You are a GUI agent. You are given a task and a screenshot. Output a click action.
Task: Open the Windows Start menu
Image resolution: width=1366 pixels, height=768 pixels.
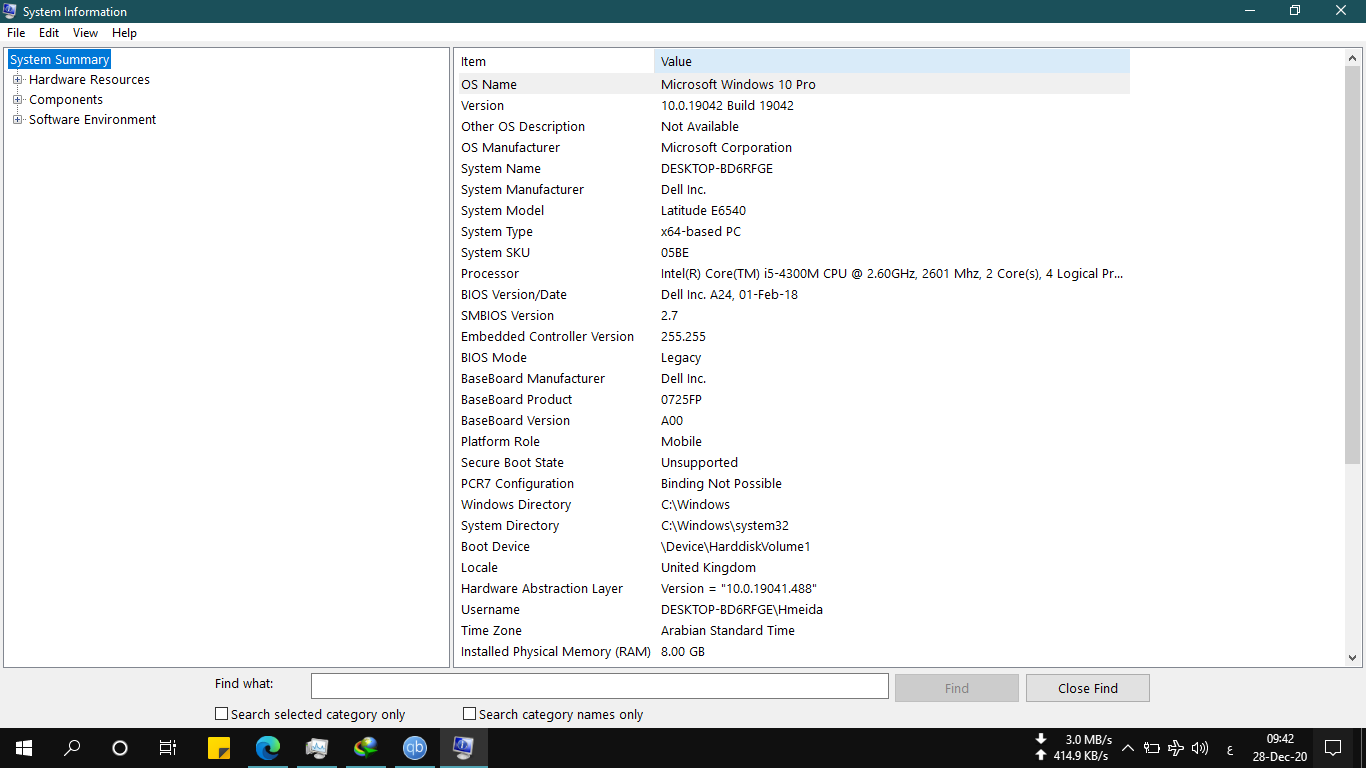tap(24, 748)
